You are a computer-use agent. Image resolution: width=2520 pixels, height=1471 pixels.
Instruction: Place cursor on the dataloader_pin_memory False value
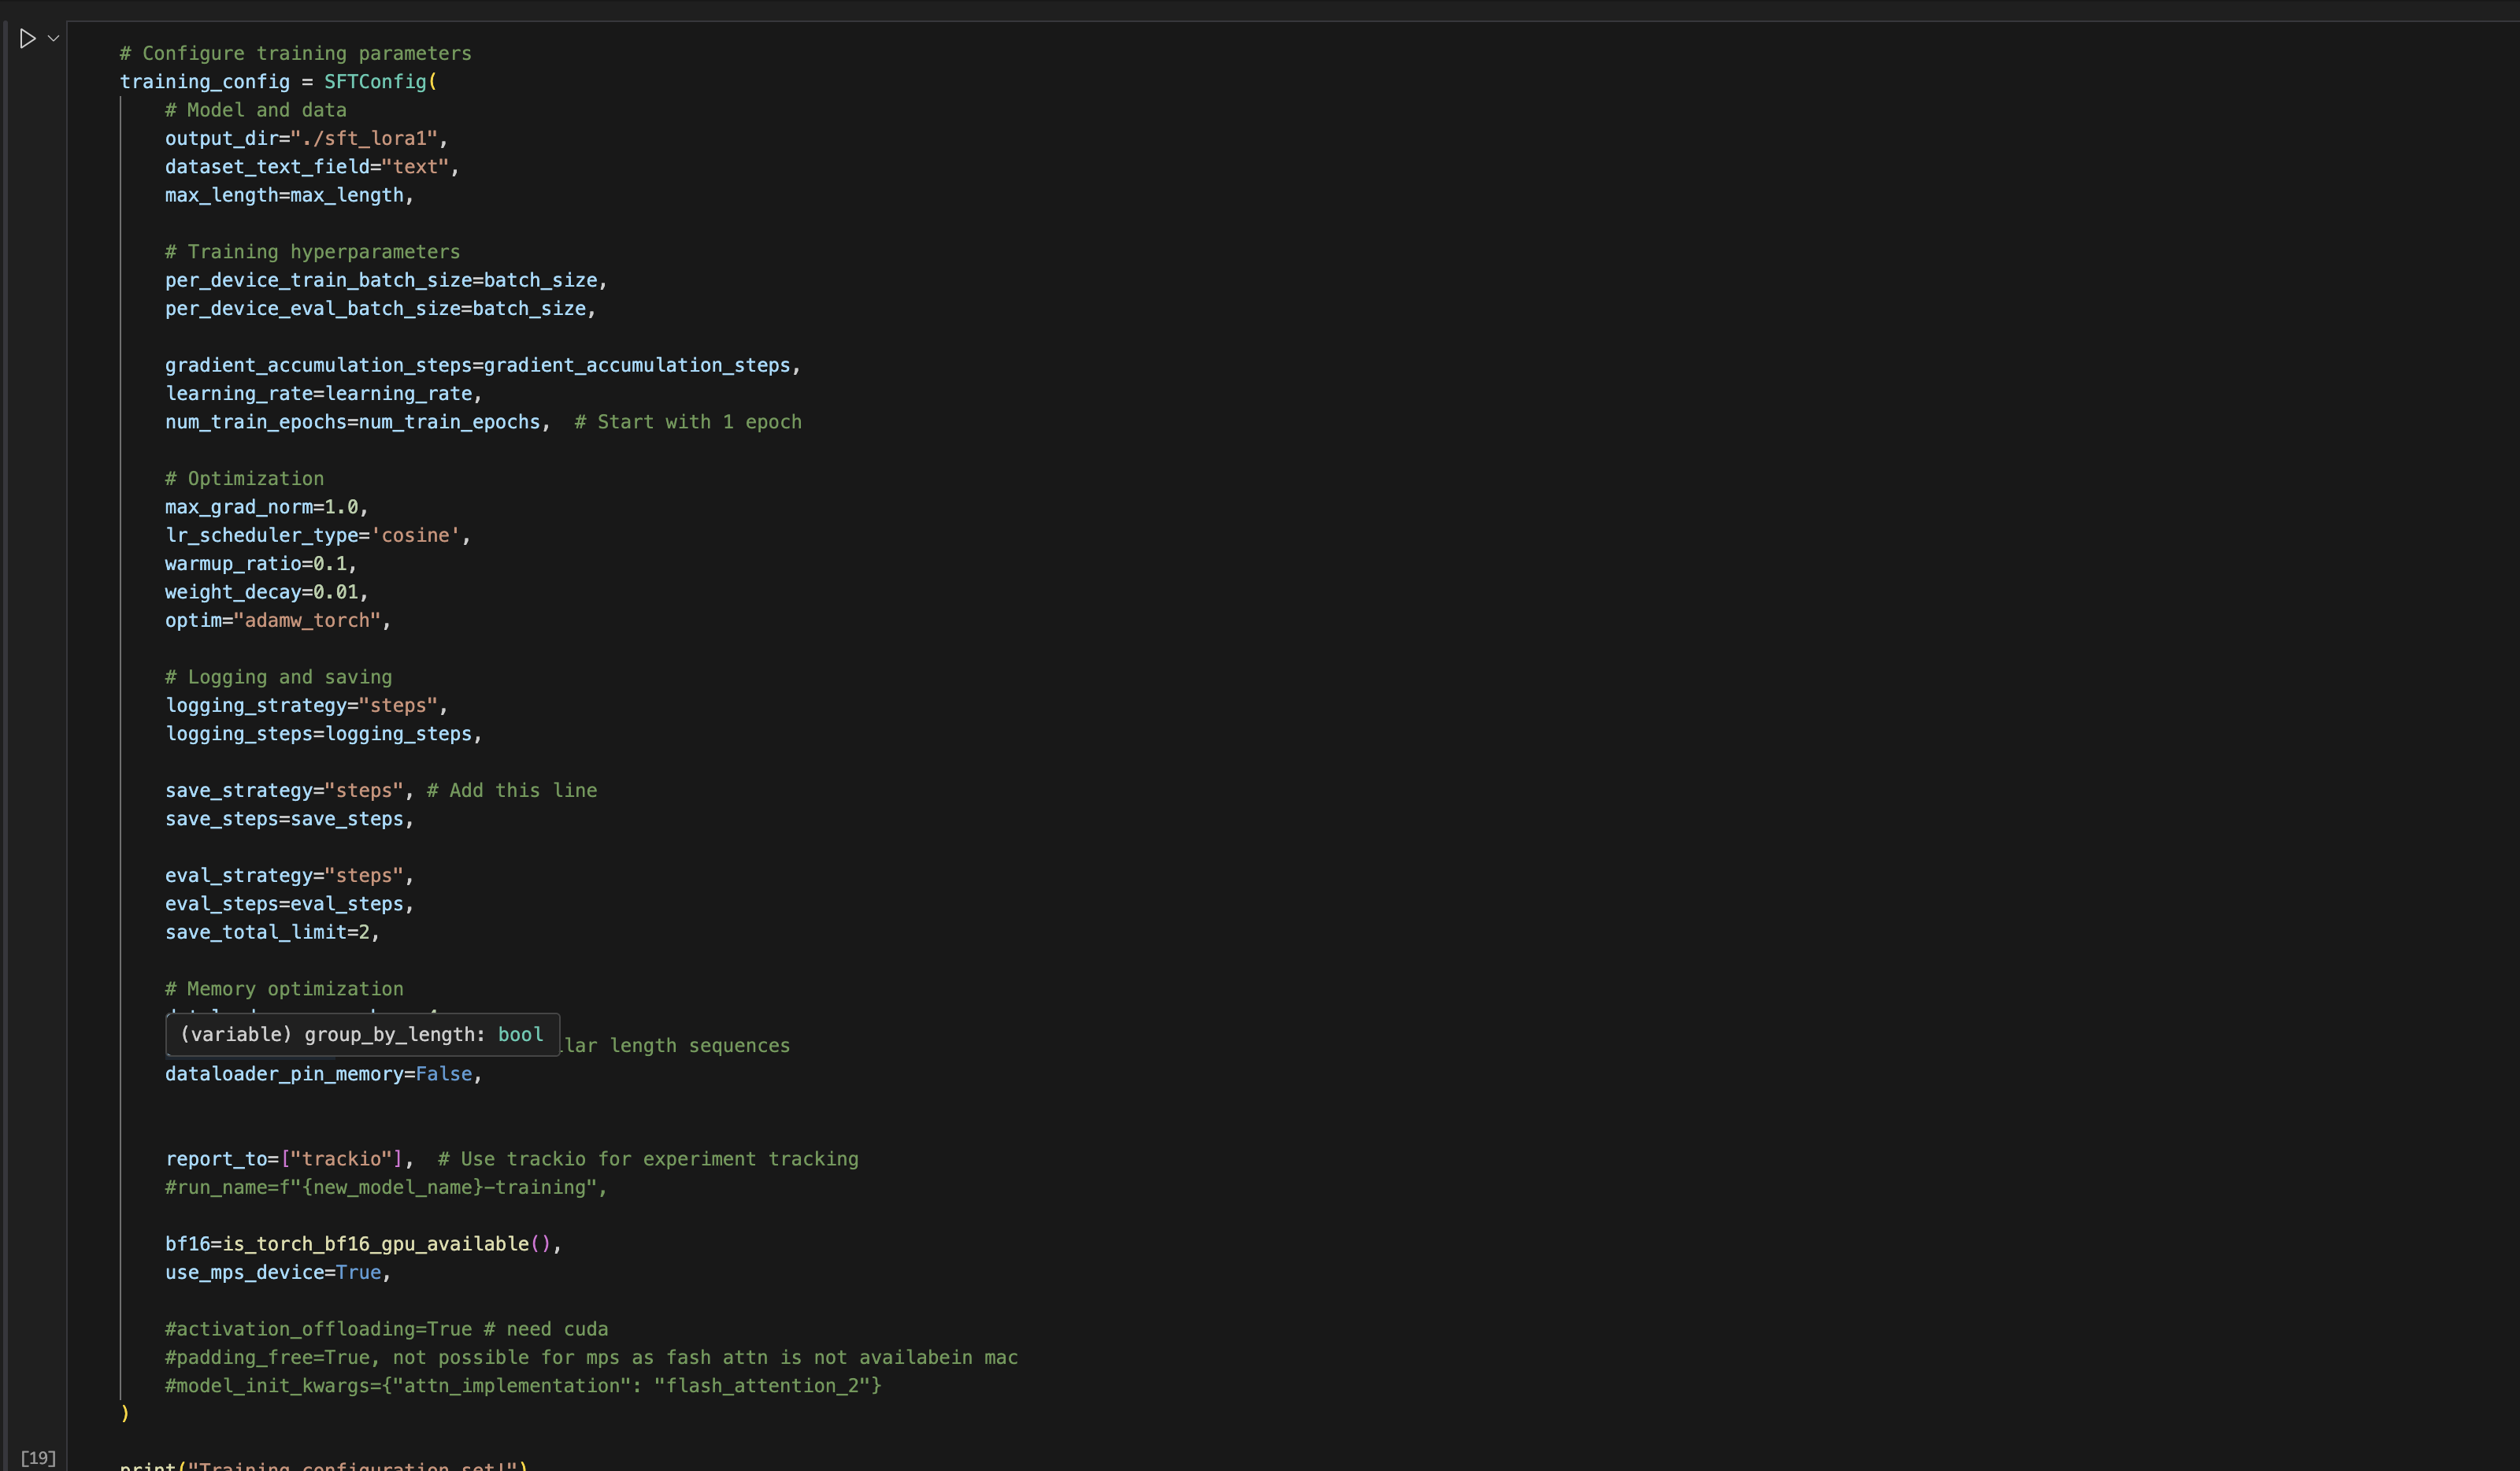[x=443, y=1074]
